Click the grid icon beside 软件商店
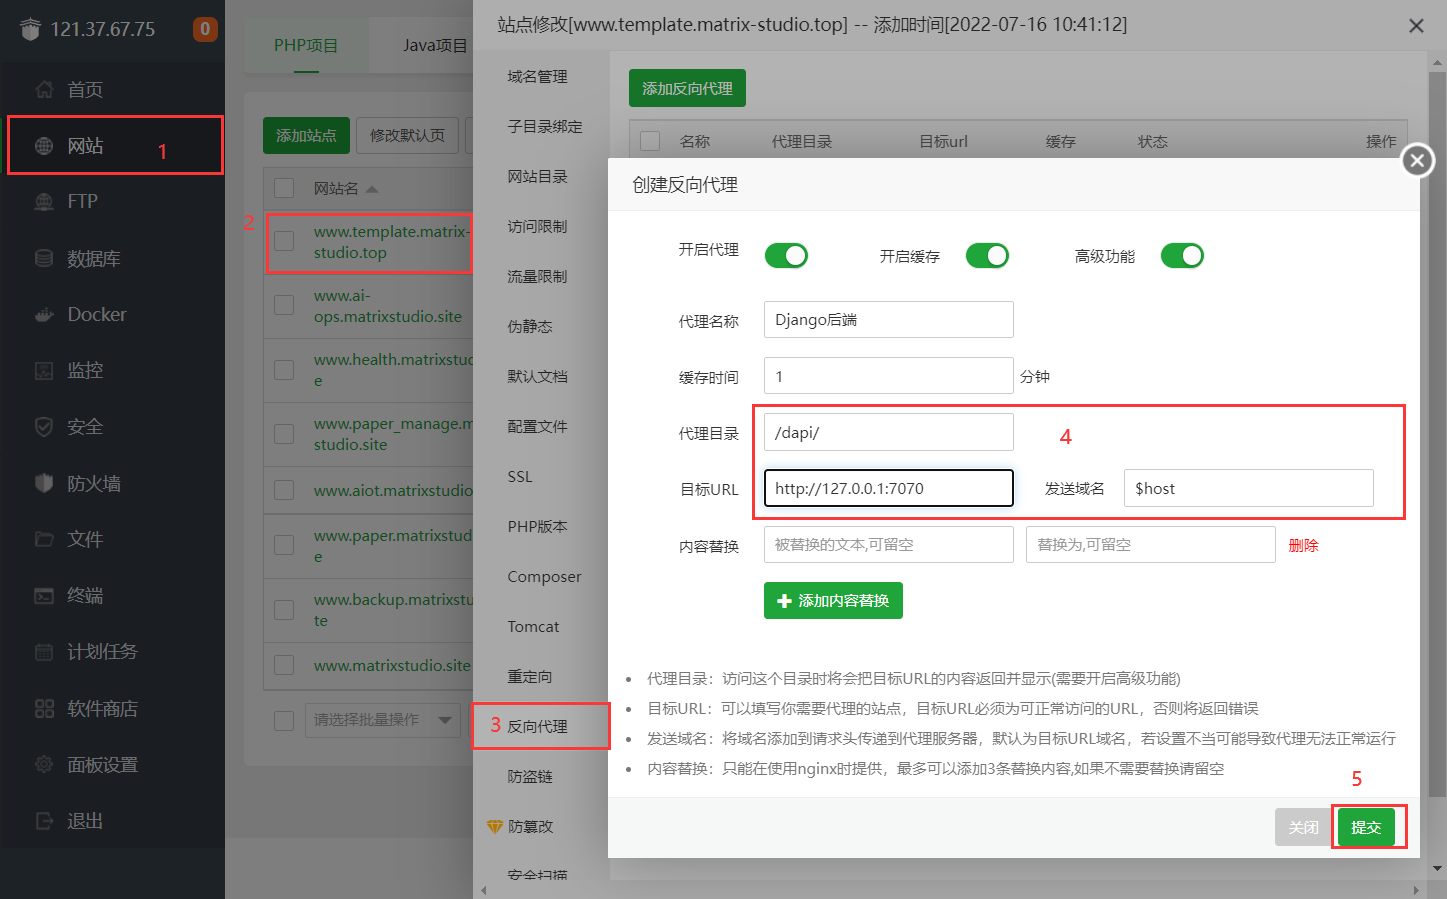 pos(44,708)
